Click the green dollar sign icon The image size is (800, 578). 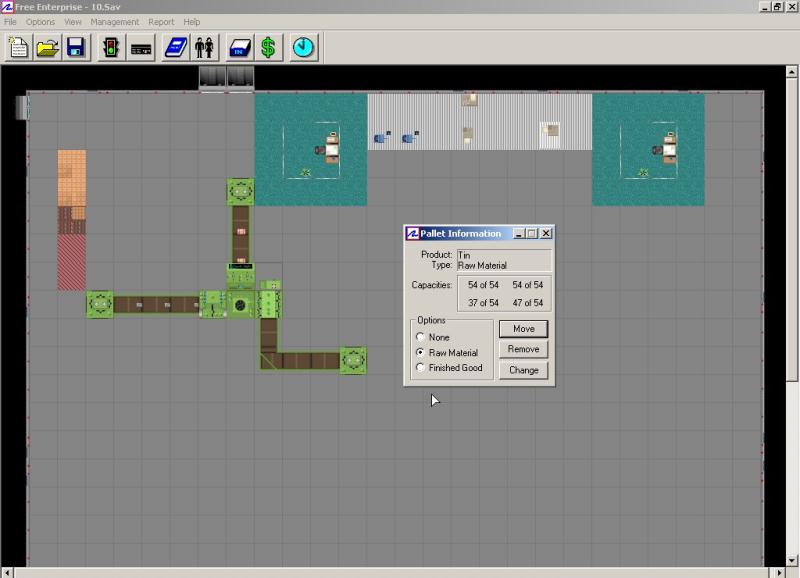point(268,47)
